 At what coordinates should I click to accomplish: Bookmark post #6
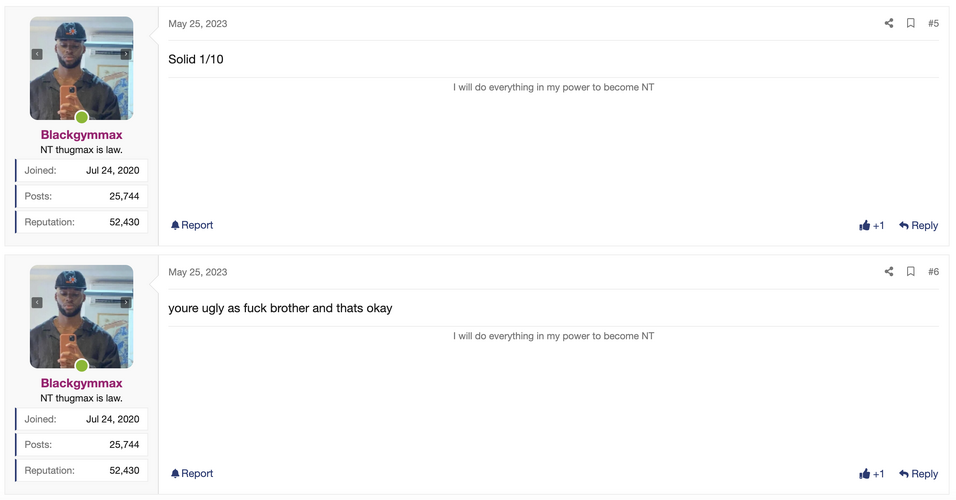910,271
